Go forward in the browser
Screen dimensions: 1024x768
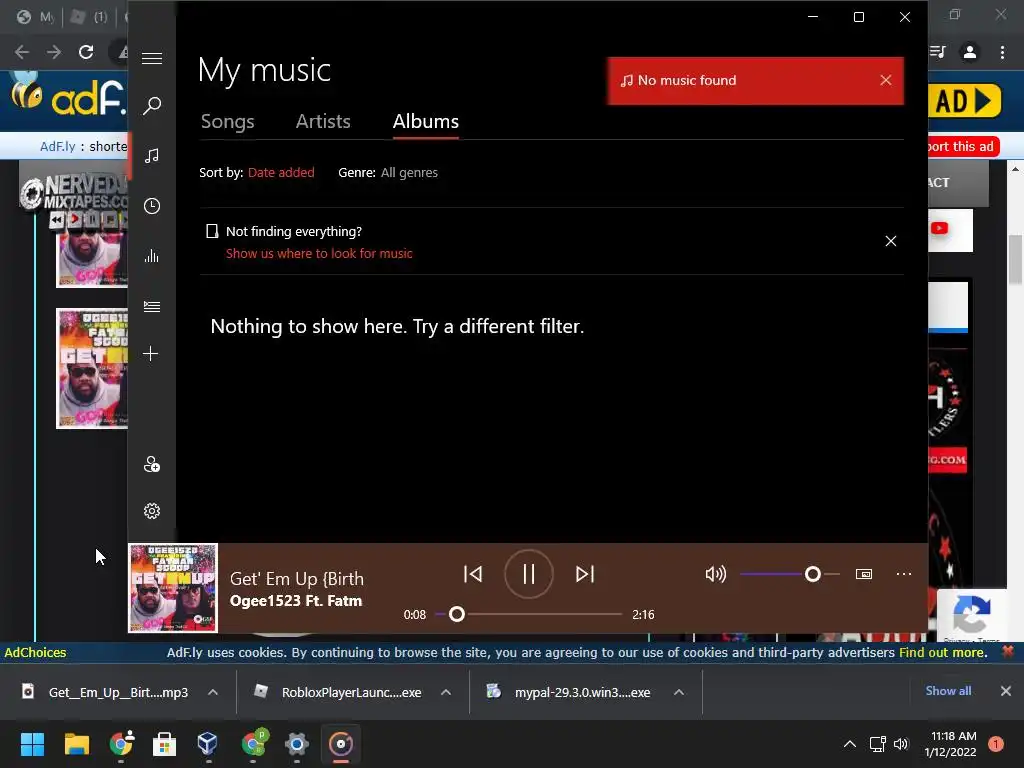tap(54, 52)
